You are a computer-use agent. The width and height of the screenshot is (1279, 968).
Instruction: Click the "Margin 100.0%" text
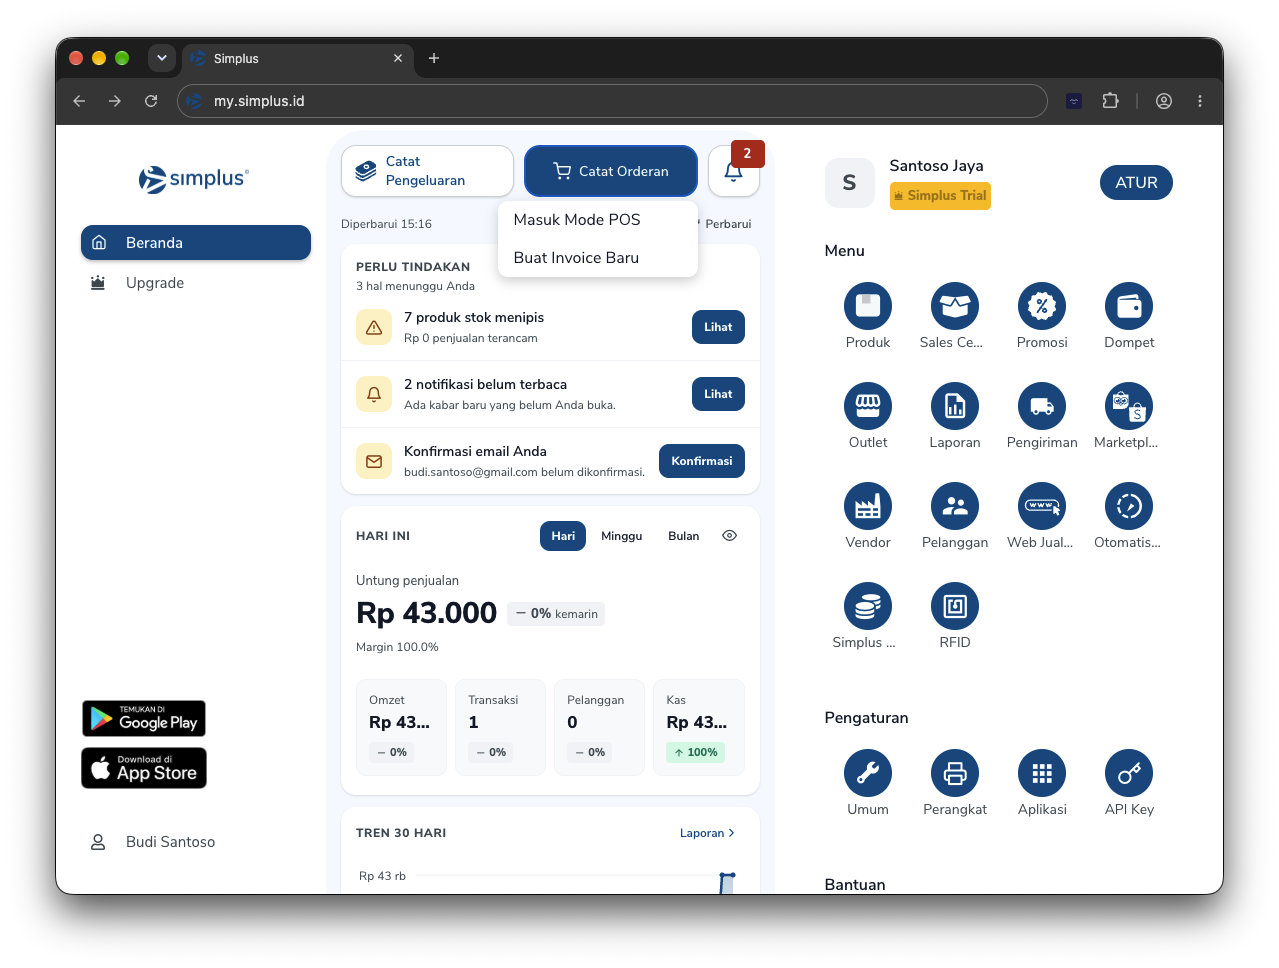point(397,647)
